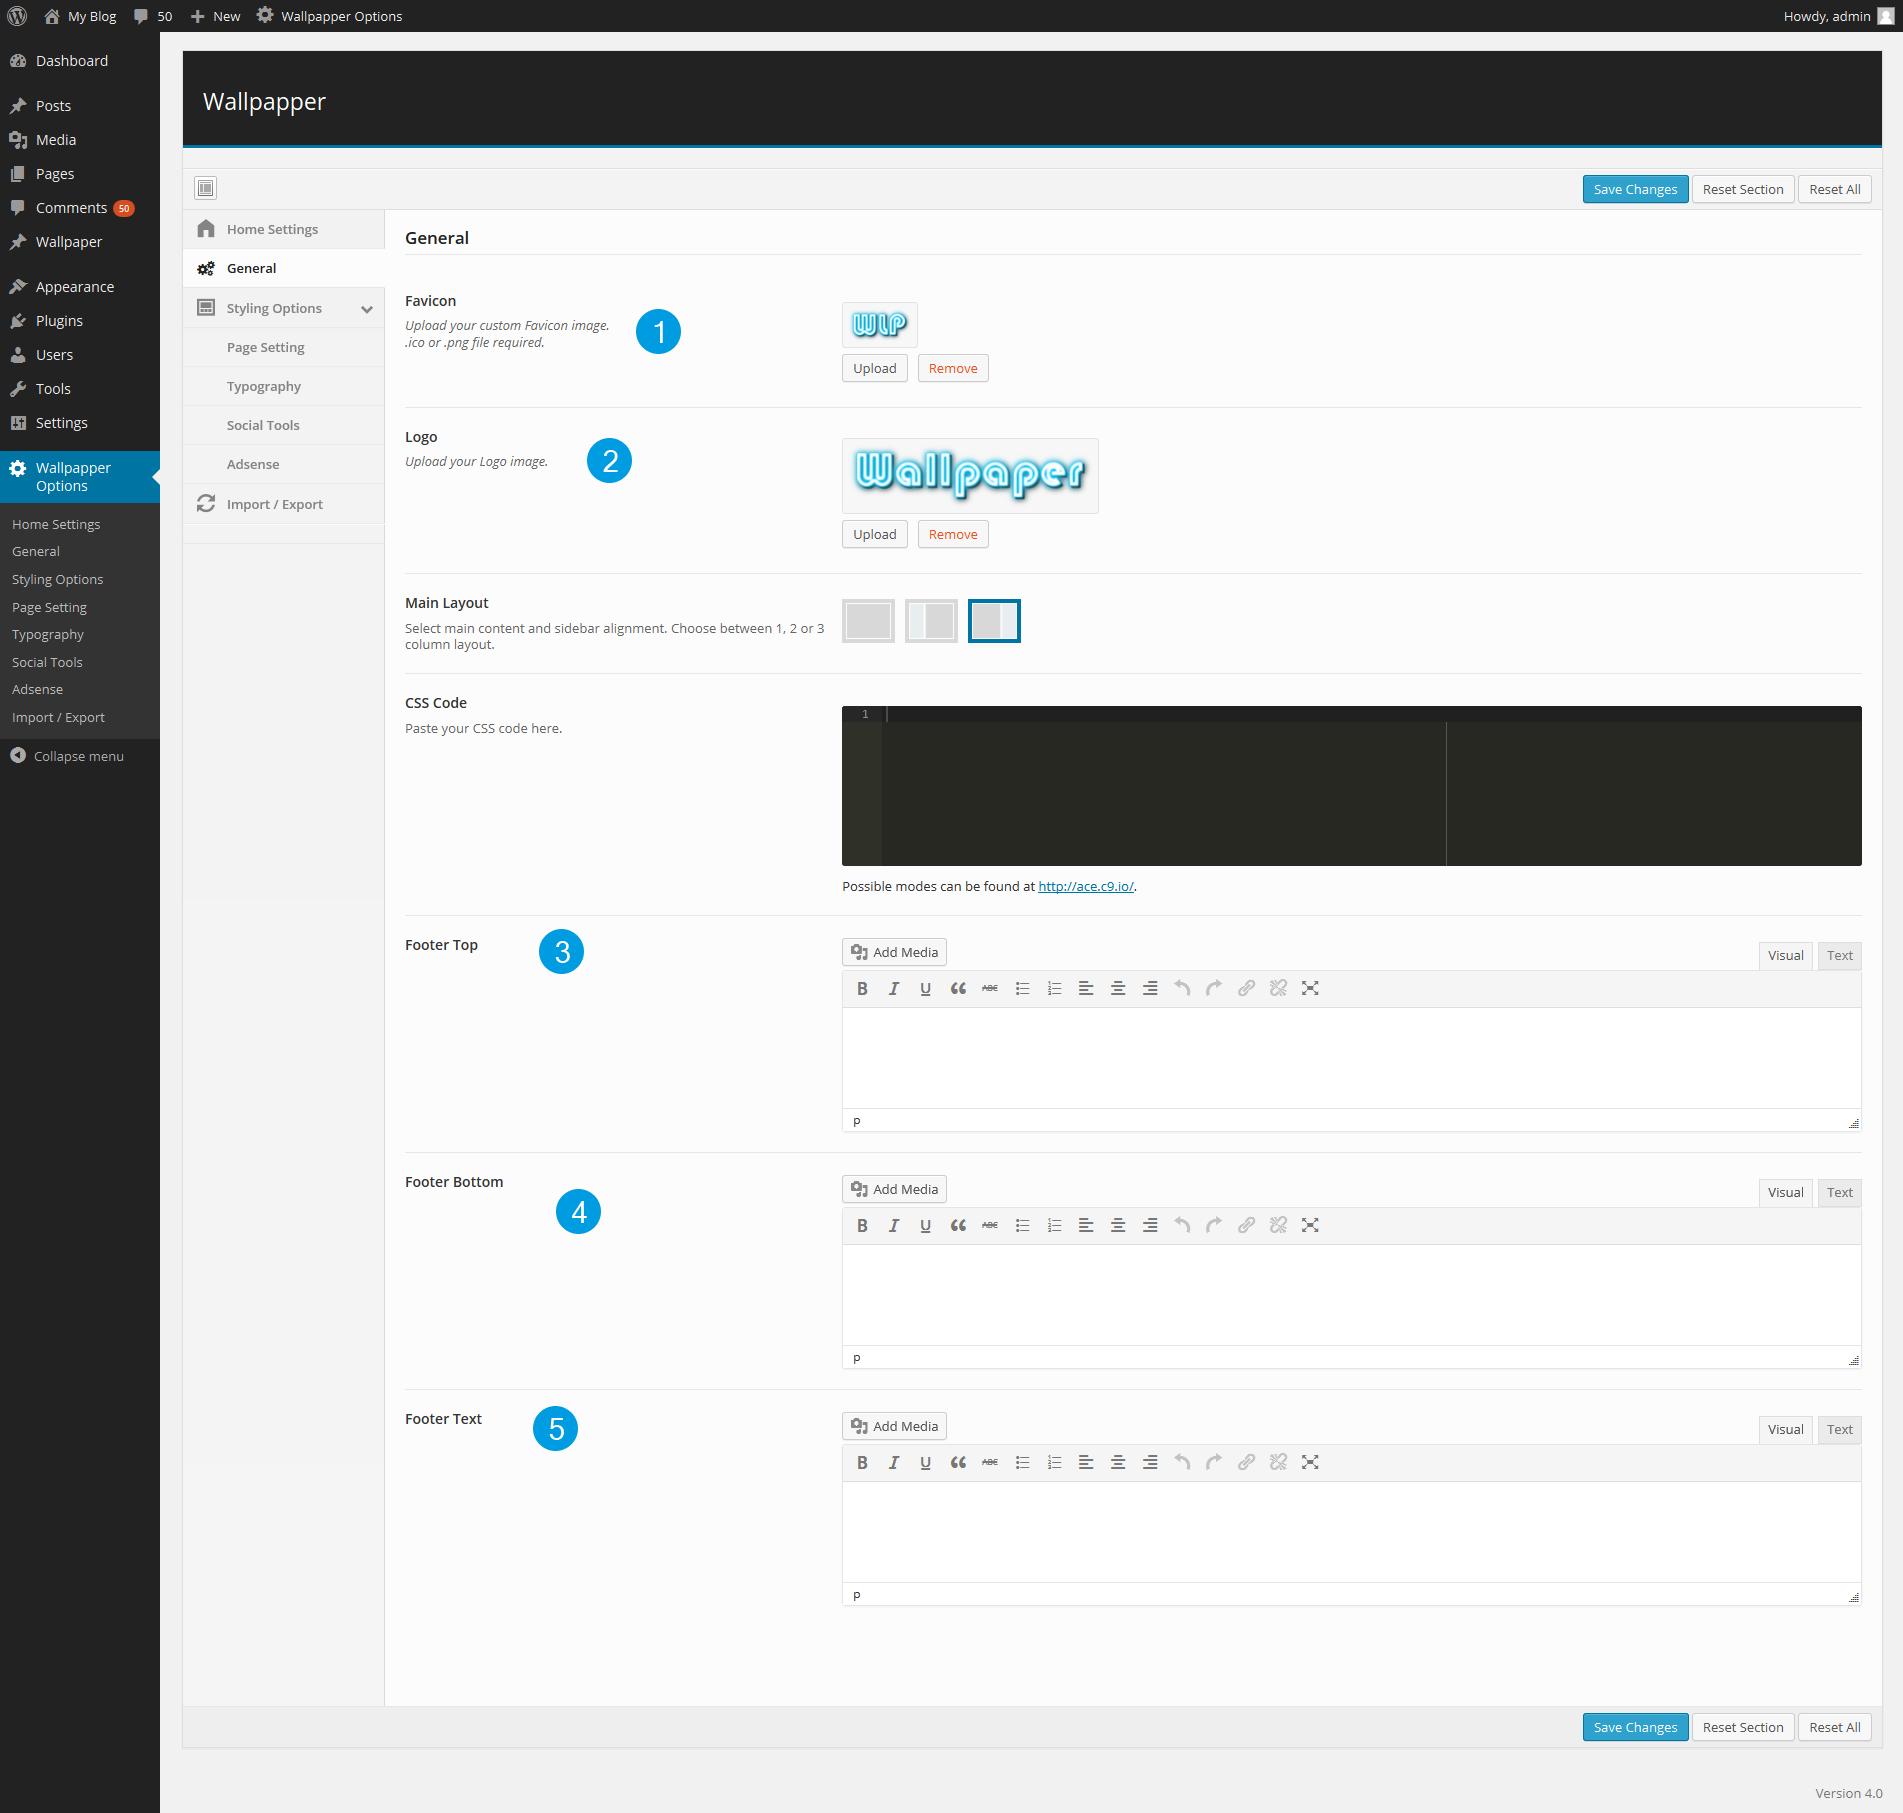Click blockquote icon in Footer Text editor
Screen dimensions: 1903x1813
click(x=958, y=1463)
